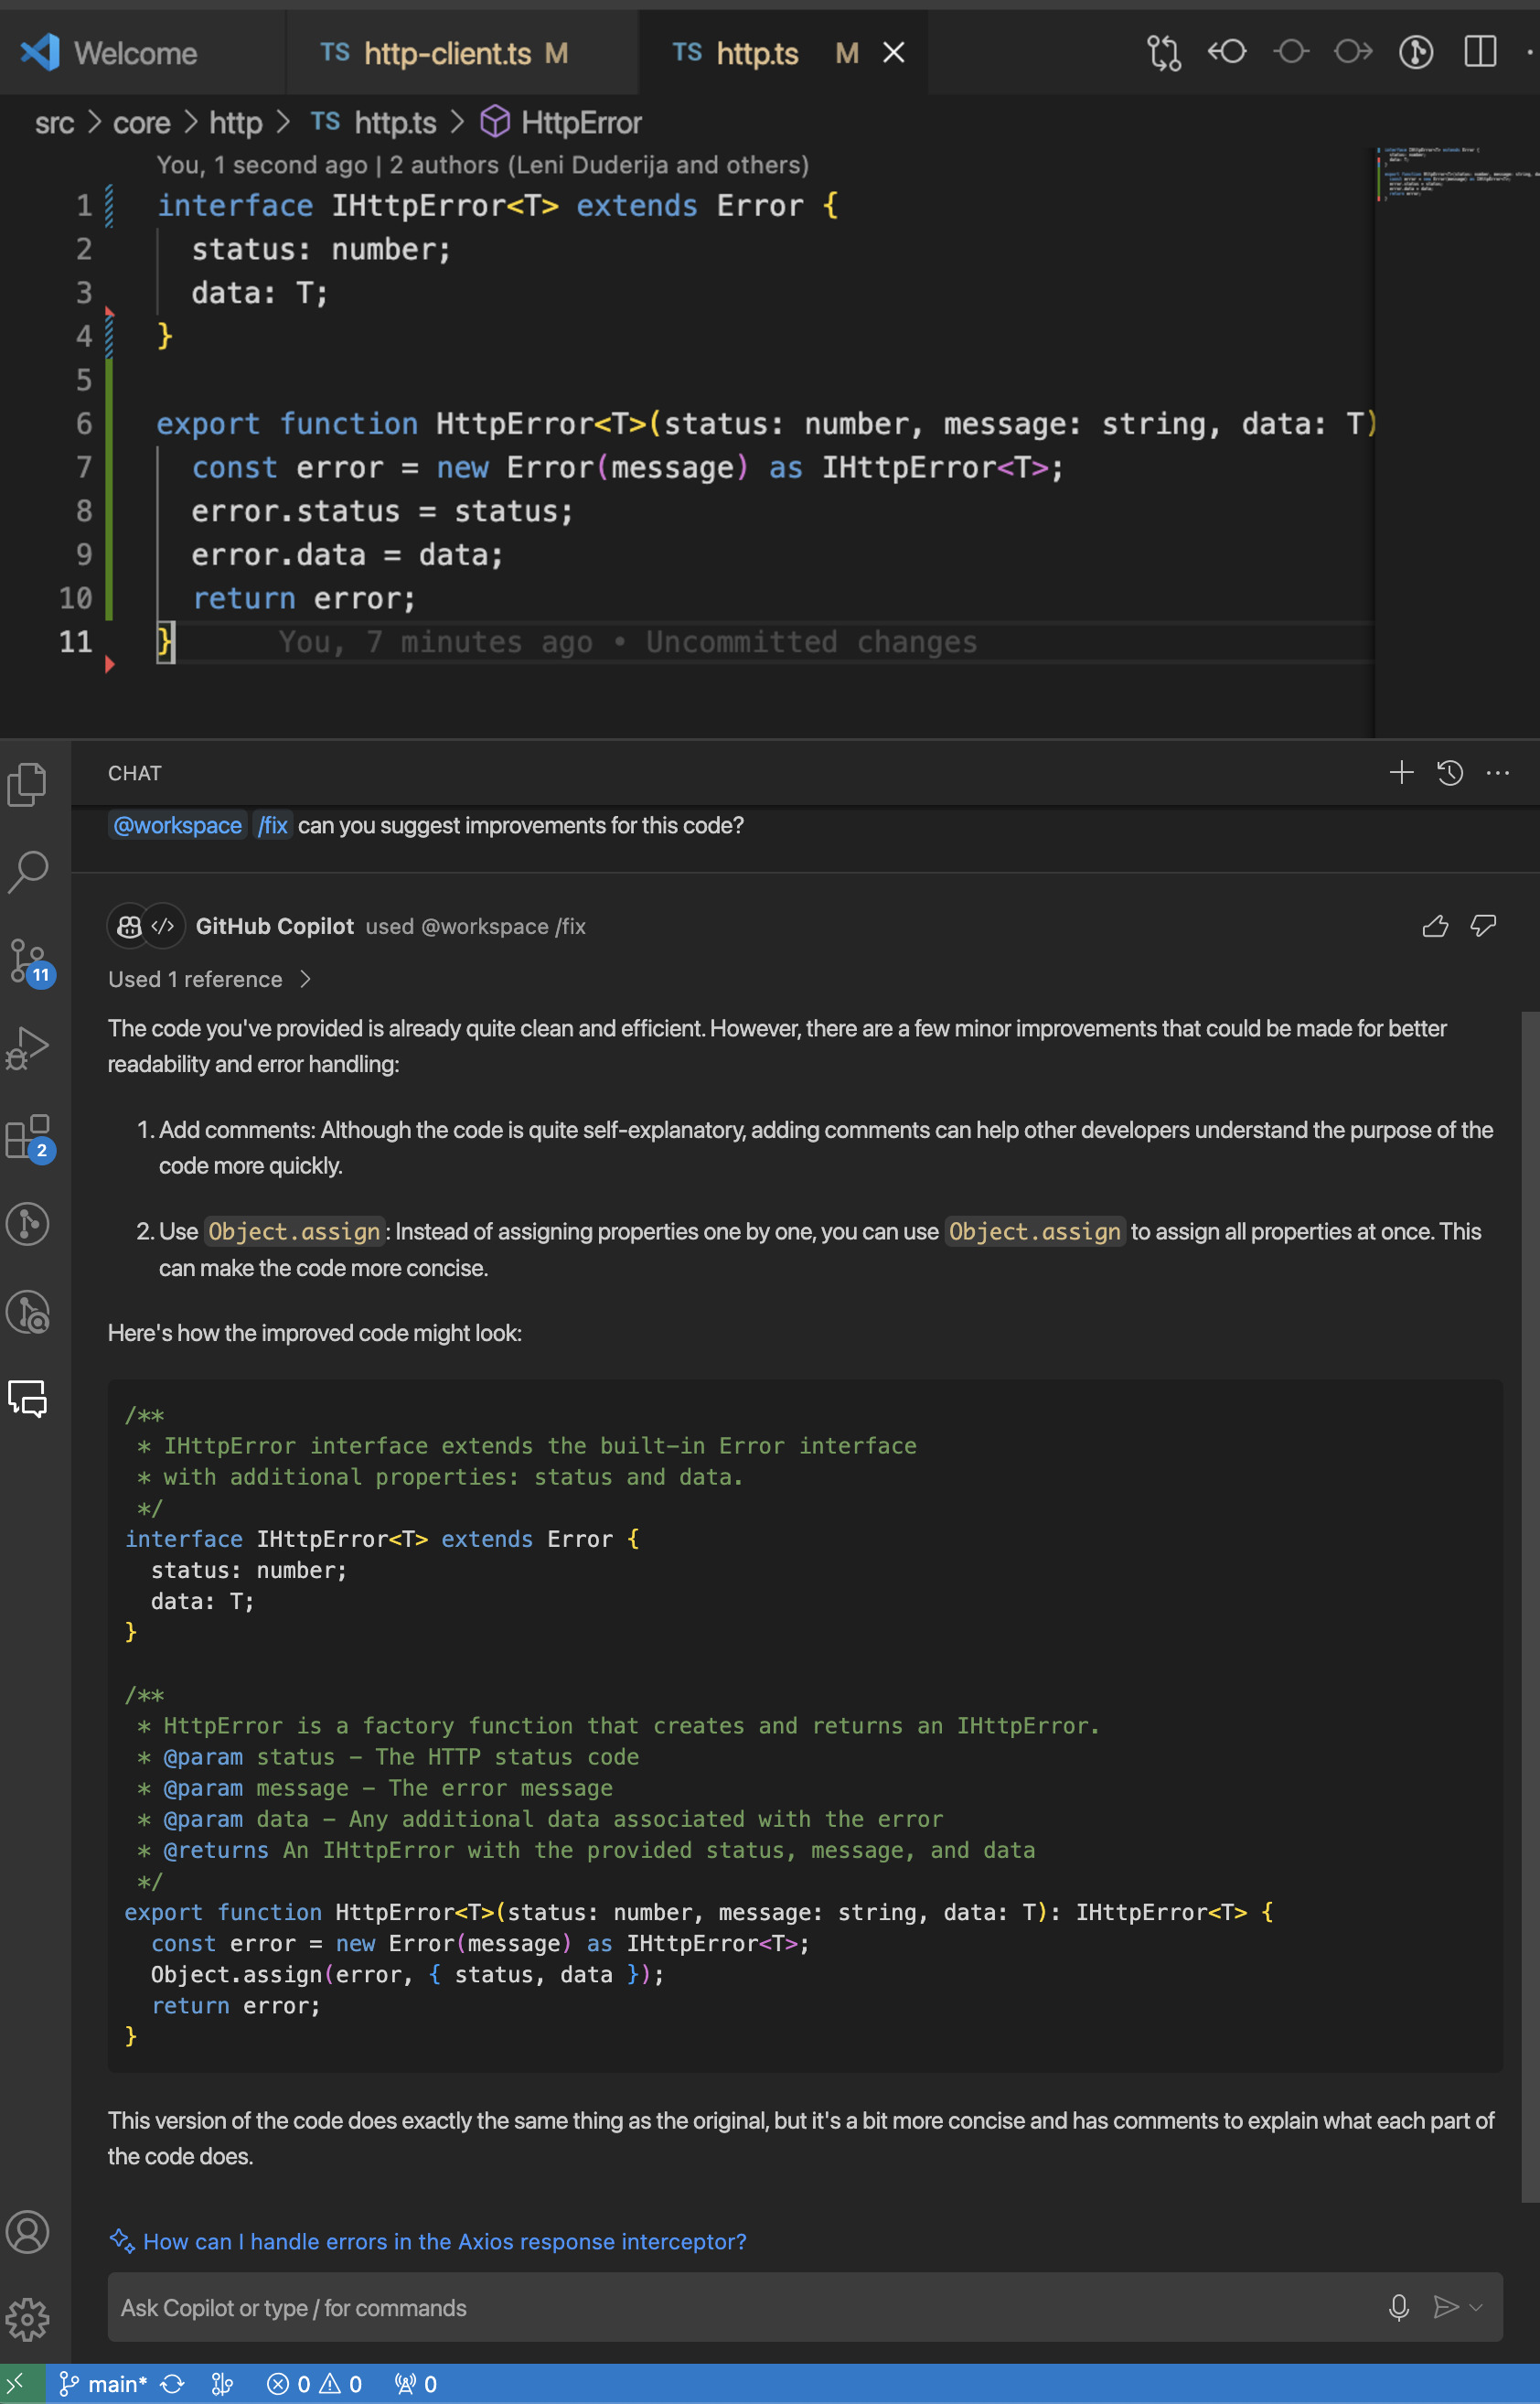Open the chat panel's more actions menu
1540x2404 pixels.
point(1497,773)
